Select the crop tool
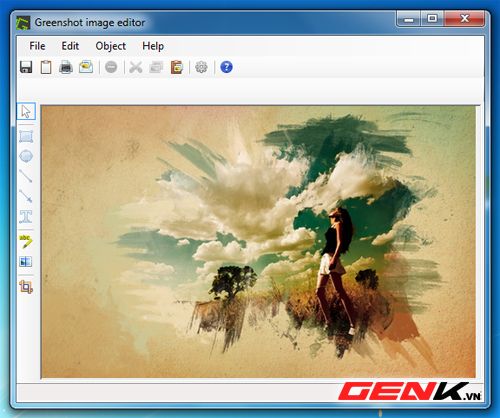500x418 pixels. [26, 287]
